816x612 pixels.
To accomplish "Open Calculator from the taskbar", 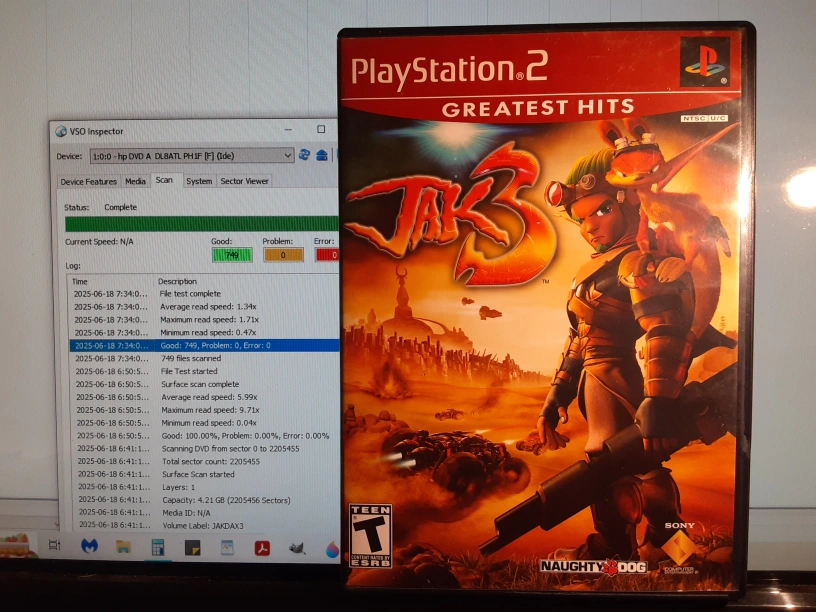I will [157, 546].
